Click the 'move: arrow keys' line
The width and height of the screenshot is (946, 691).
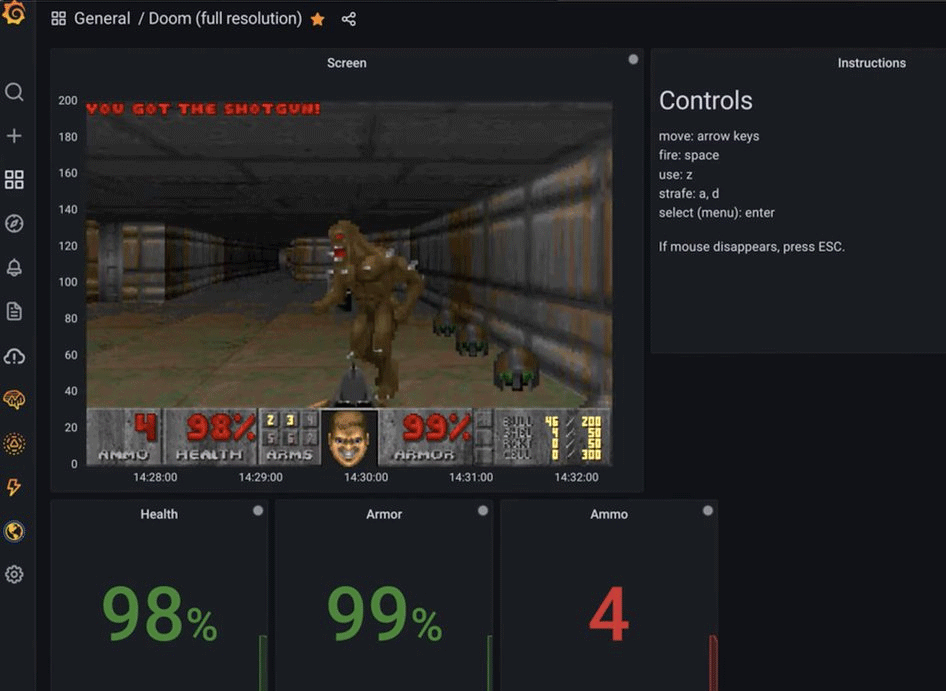(709, 136)
